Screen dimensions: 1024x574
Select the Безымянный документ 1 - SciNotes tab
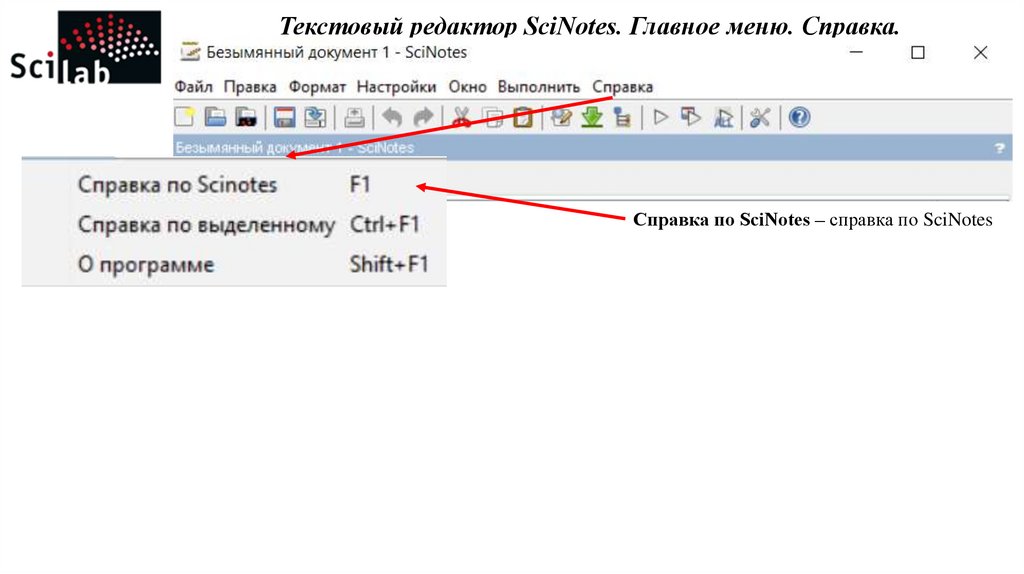point(295,148)
